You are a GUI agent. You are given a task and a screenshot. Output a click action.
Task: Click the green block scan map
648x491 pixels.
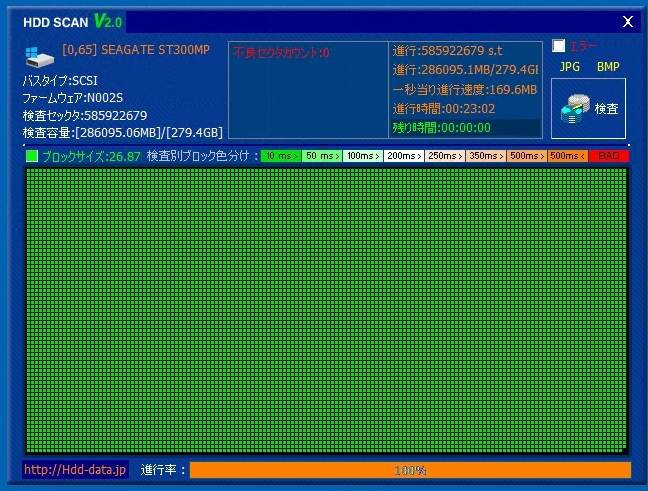[x=327, y=310]
